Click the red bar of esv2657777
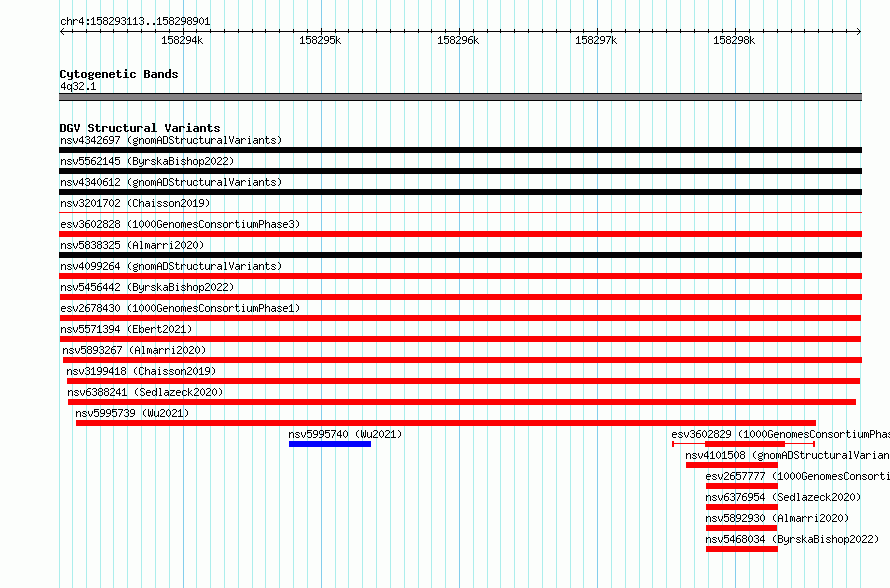Image resolution: width=890 pixels, height=588 pixels. point(742,486)
